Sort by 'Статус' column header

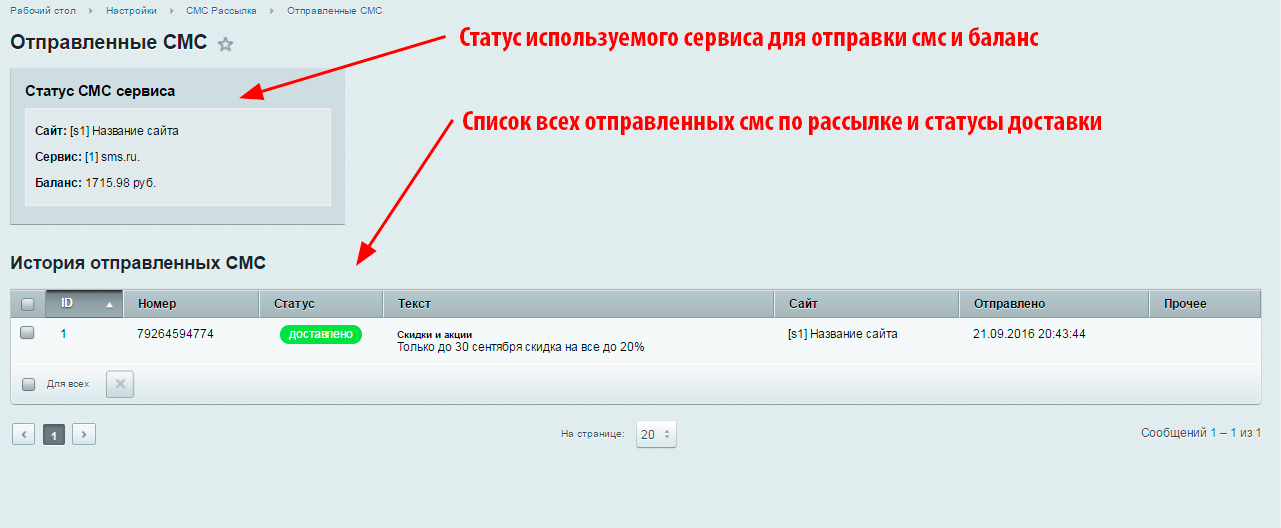294,304
